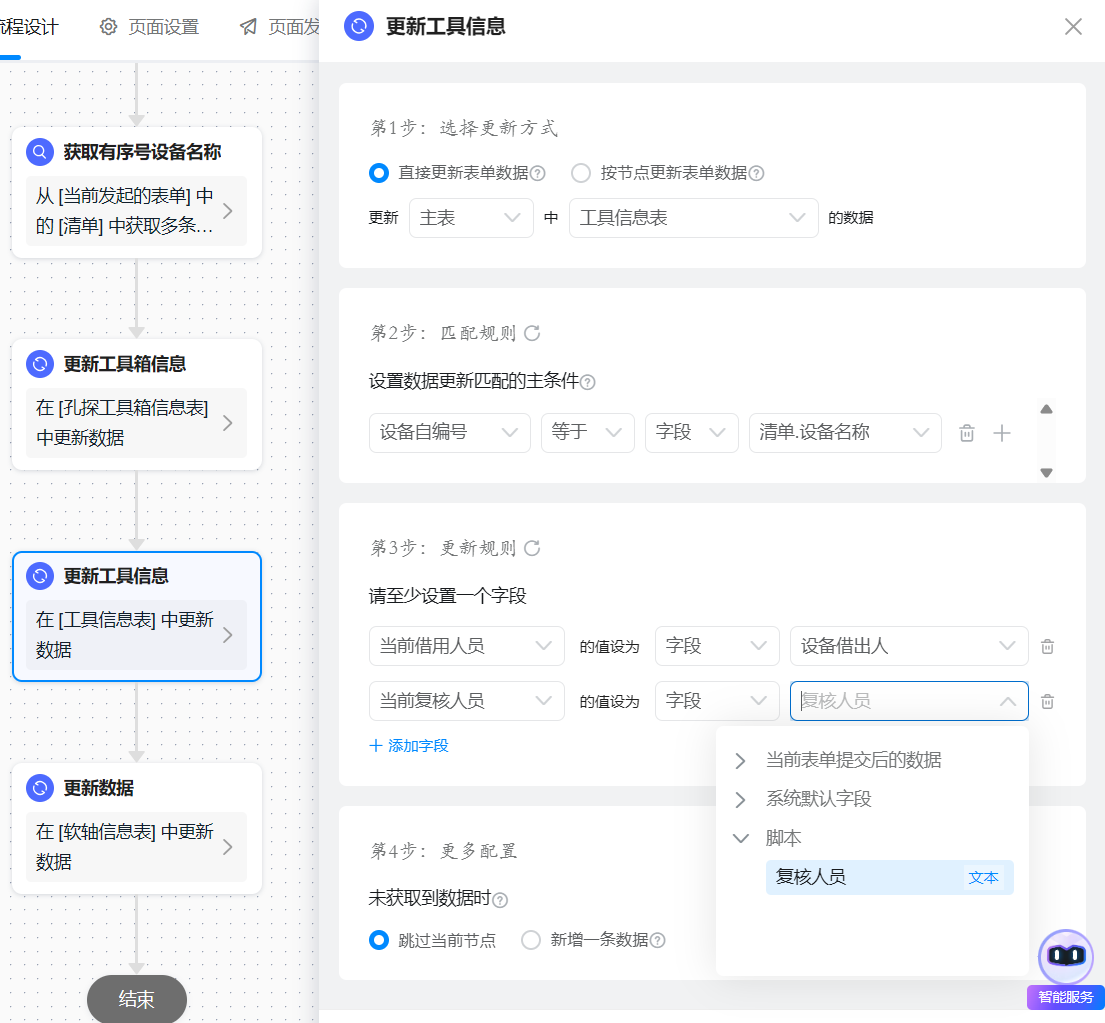Open the 获取有序号设备名称 node description
Viewport: 1105px width, 1023px height.
click(136, 211)
